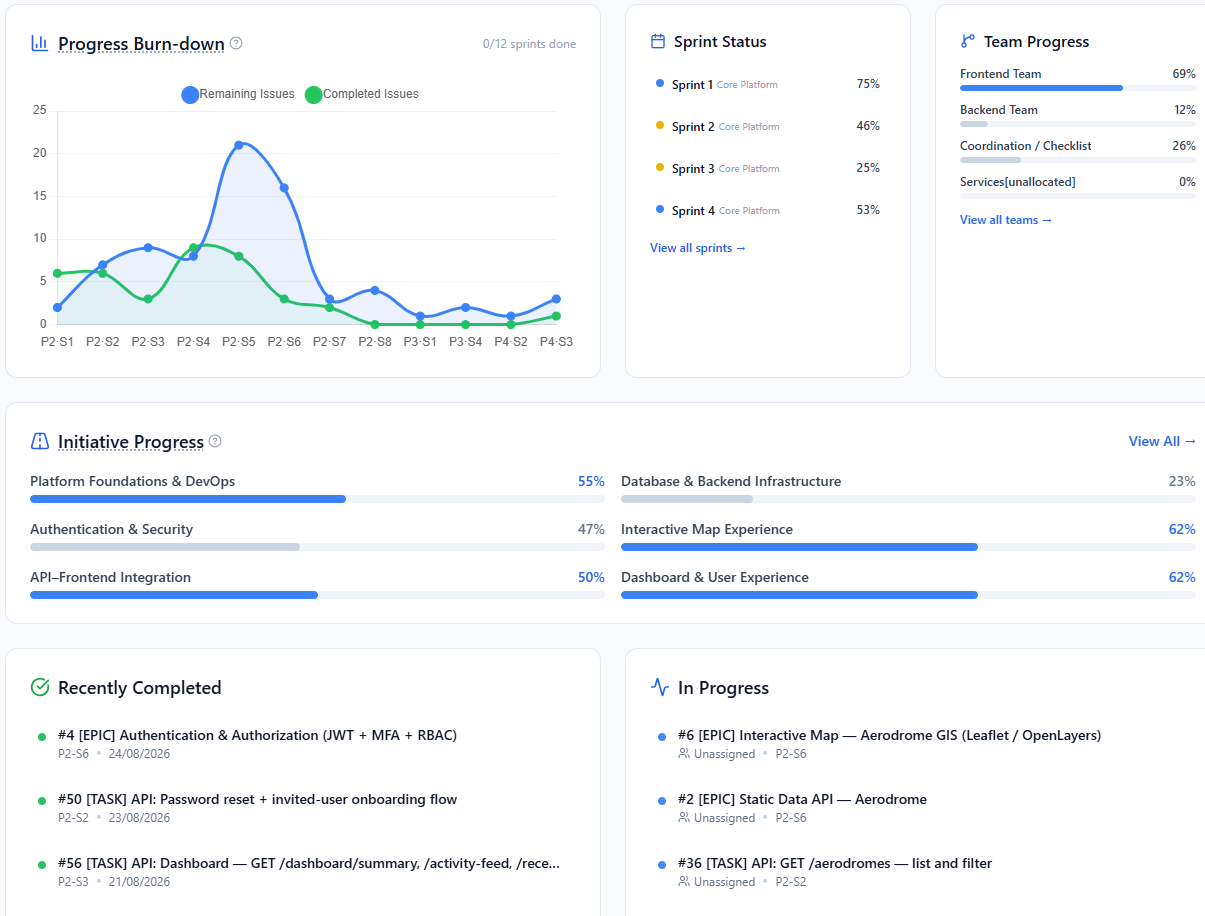
Task: Click the help icon next to Progress Burn-down
Action: click(x=236, y=43)
